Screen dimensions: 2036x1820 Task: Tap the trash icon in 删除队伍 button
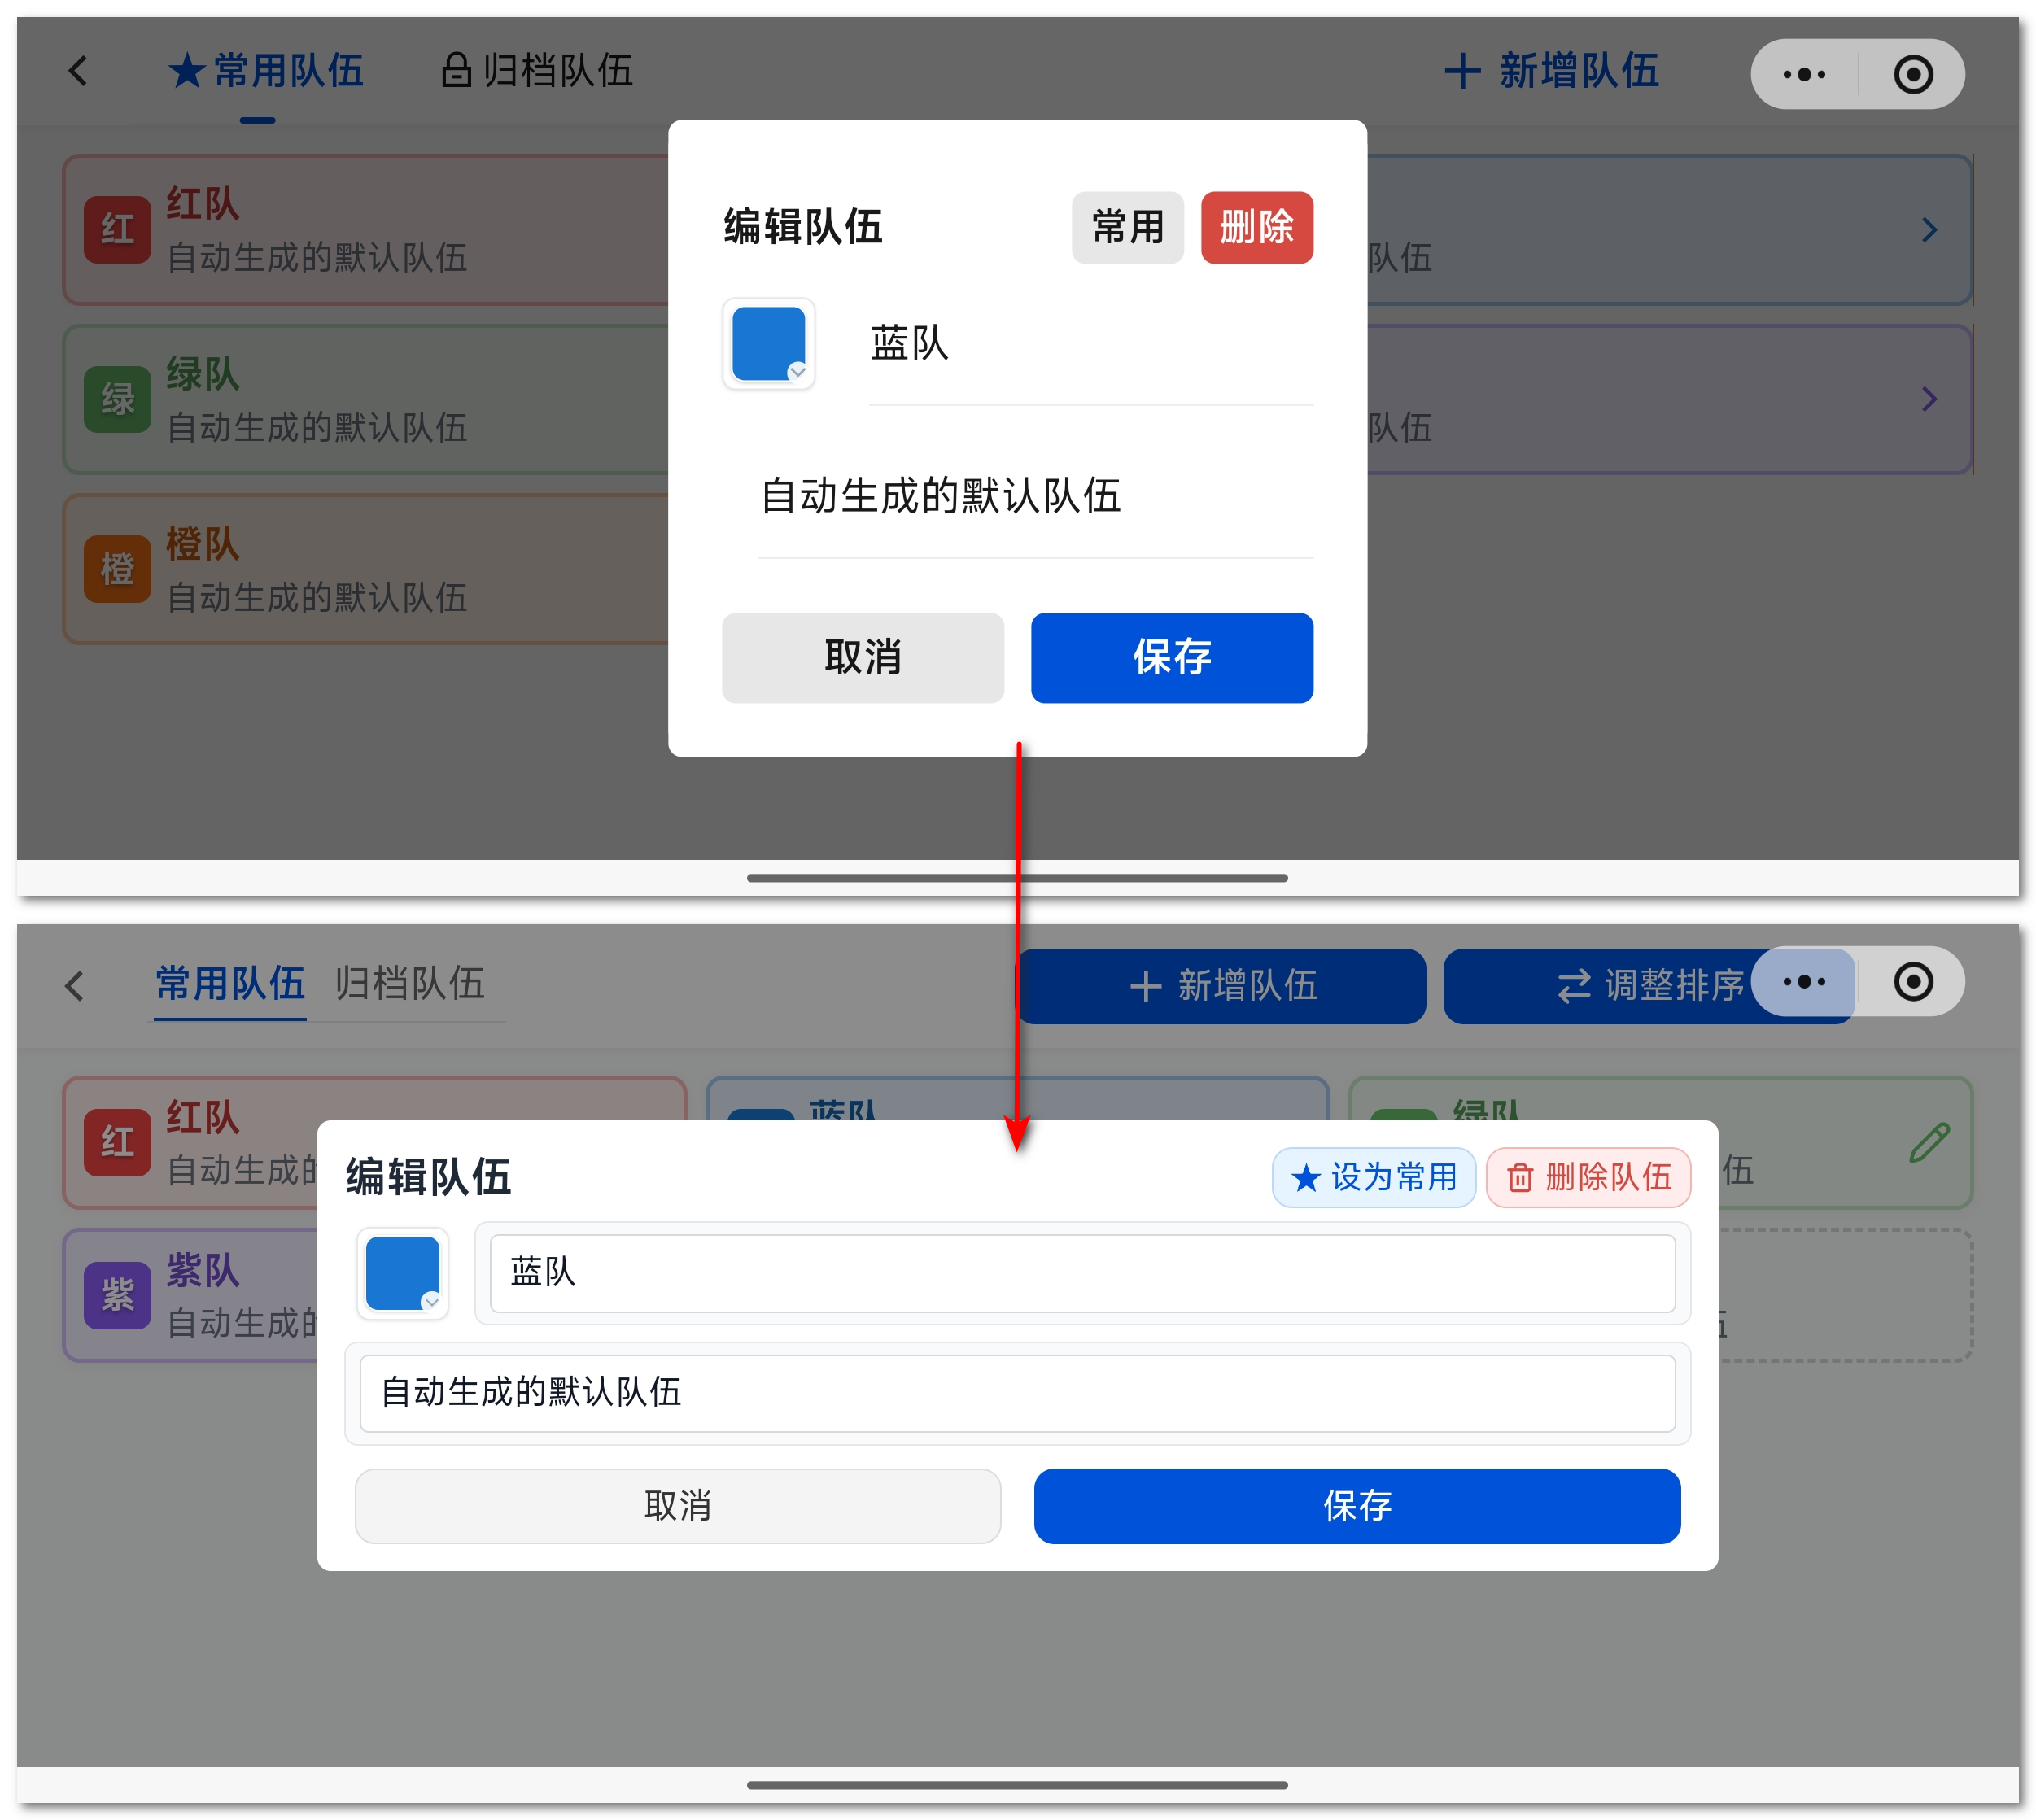[x=1520, y=1178]
